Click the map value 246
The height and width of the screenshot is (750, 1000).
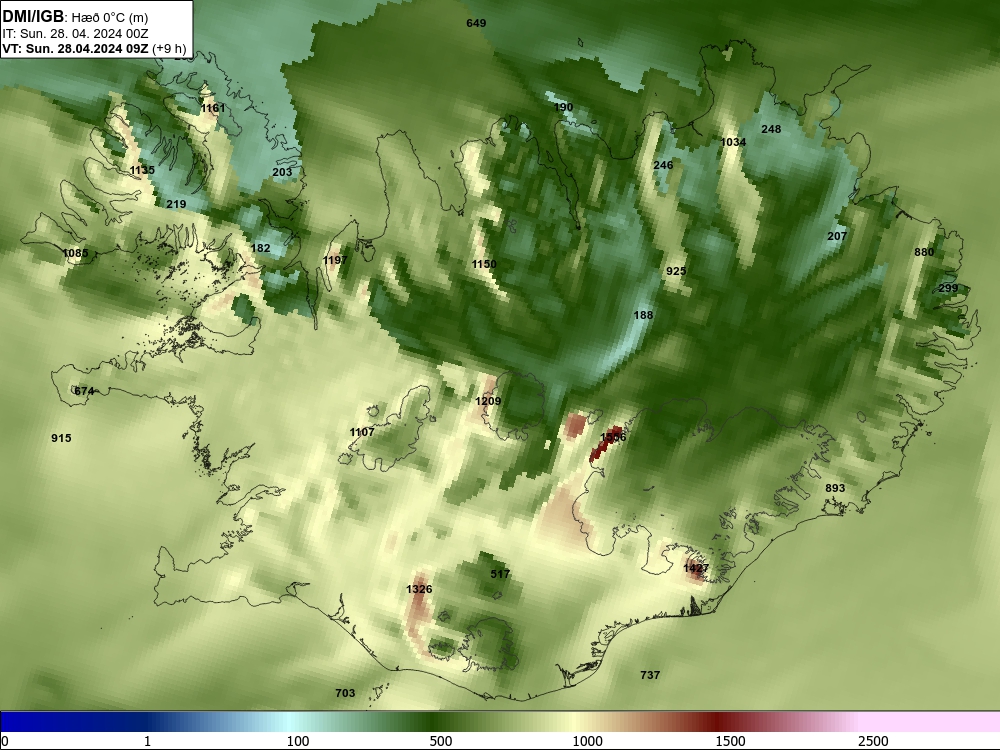[663, 165]
